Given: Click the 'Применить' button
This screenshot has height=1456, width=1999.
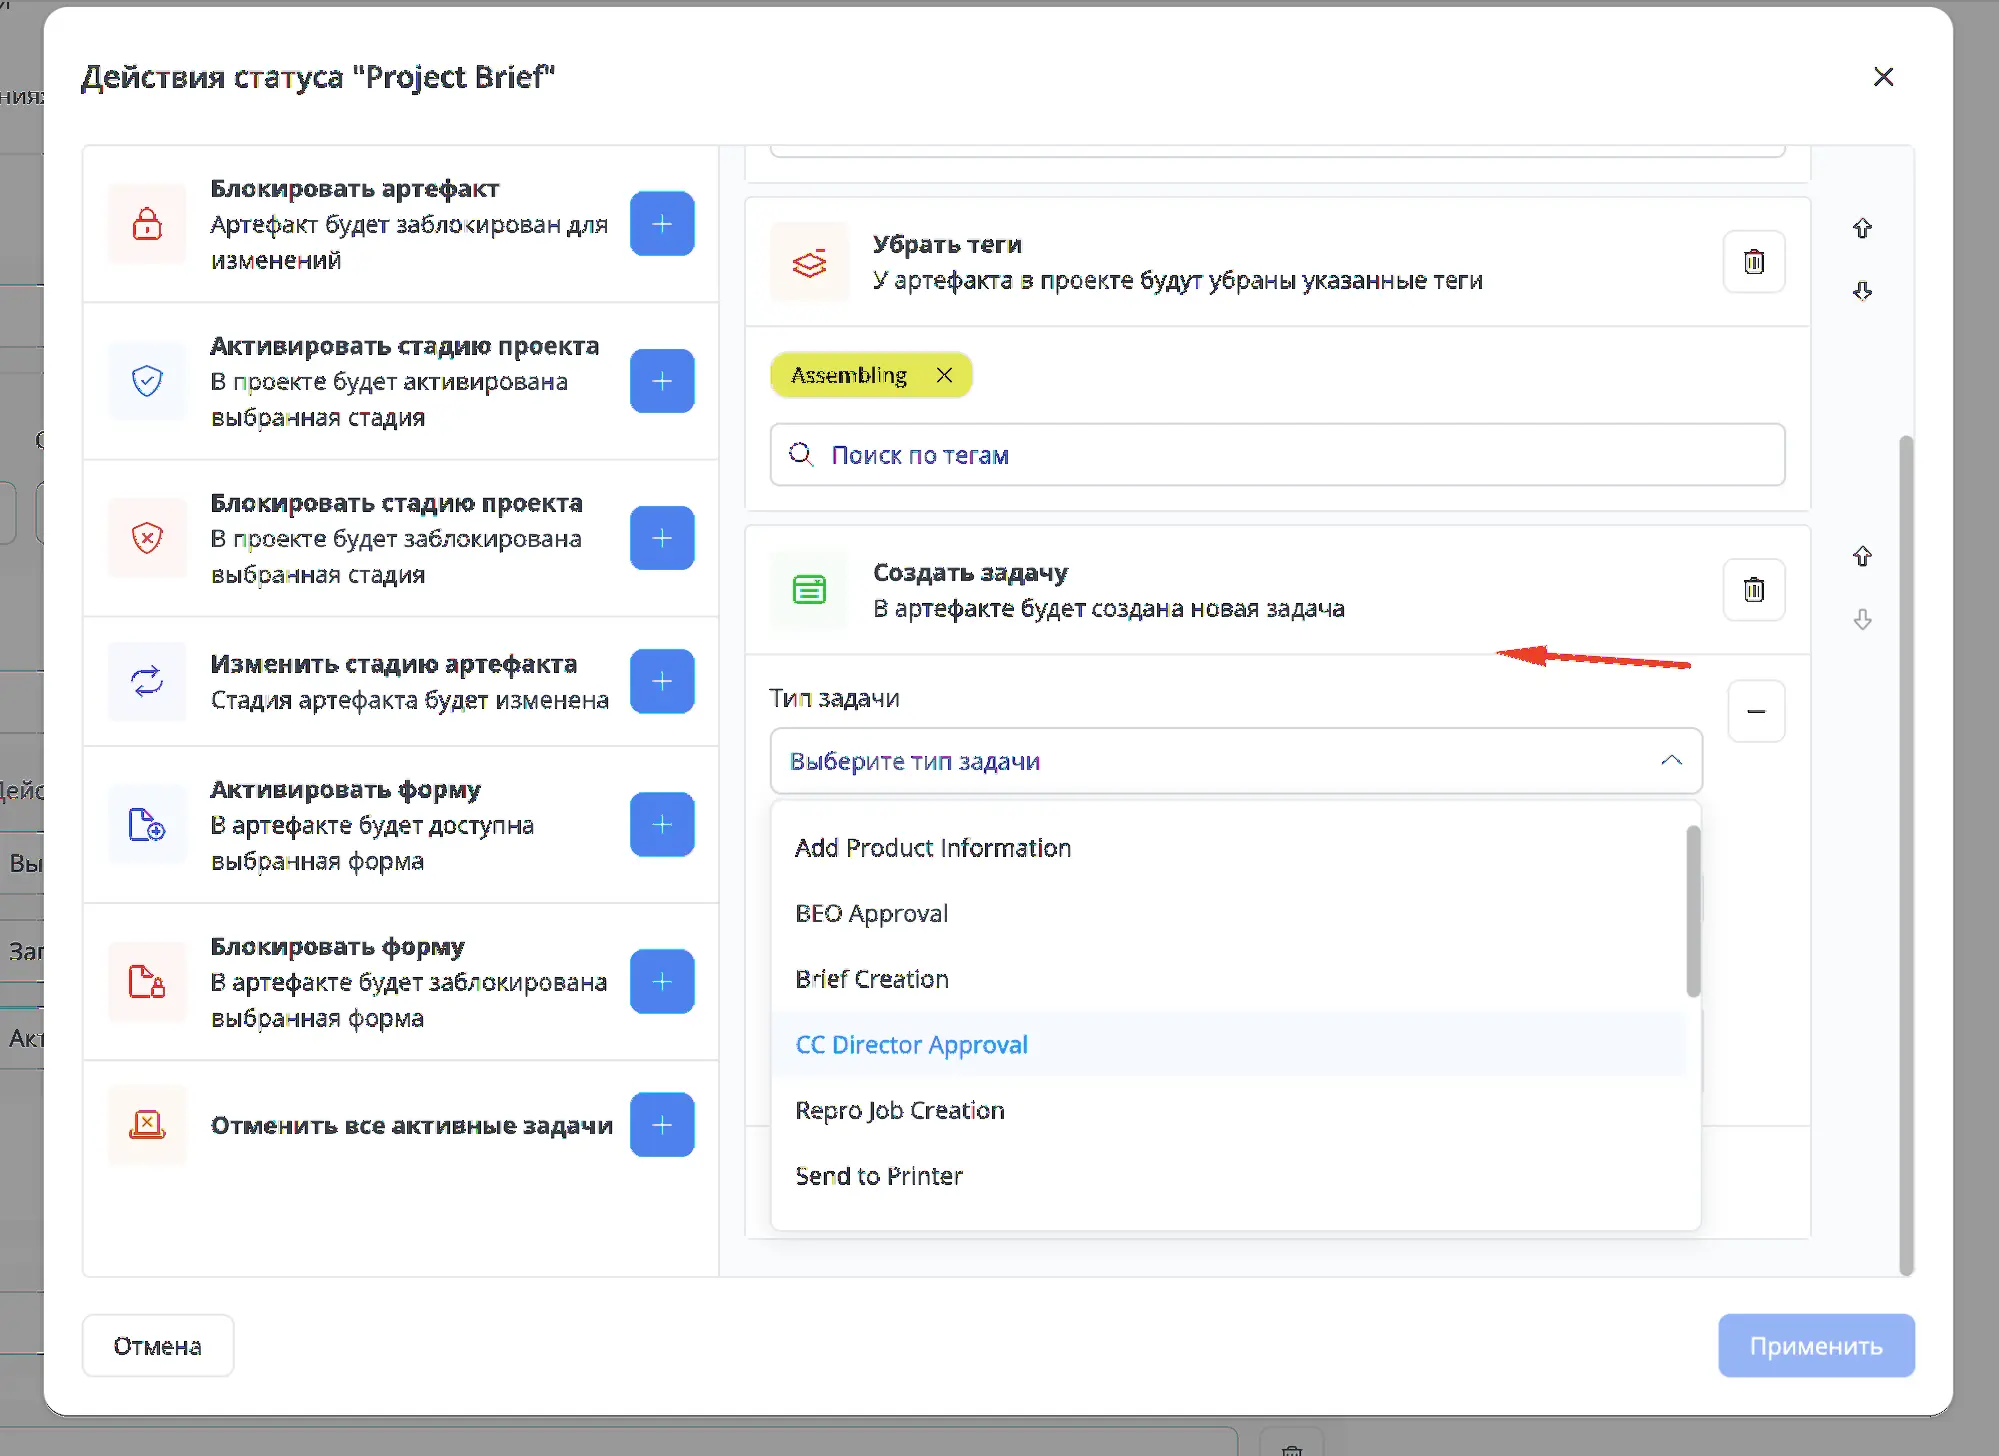Looking at the screenshot, I should 1815,1346.
